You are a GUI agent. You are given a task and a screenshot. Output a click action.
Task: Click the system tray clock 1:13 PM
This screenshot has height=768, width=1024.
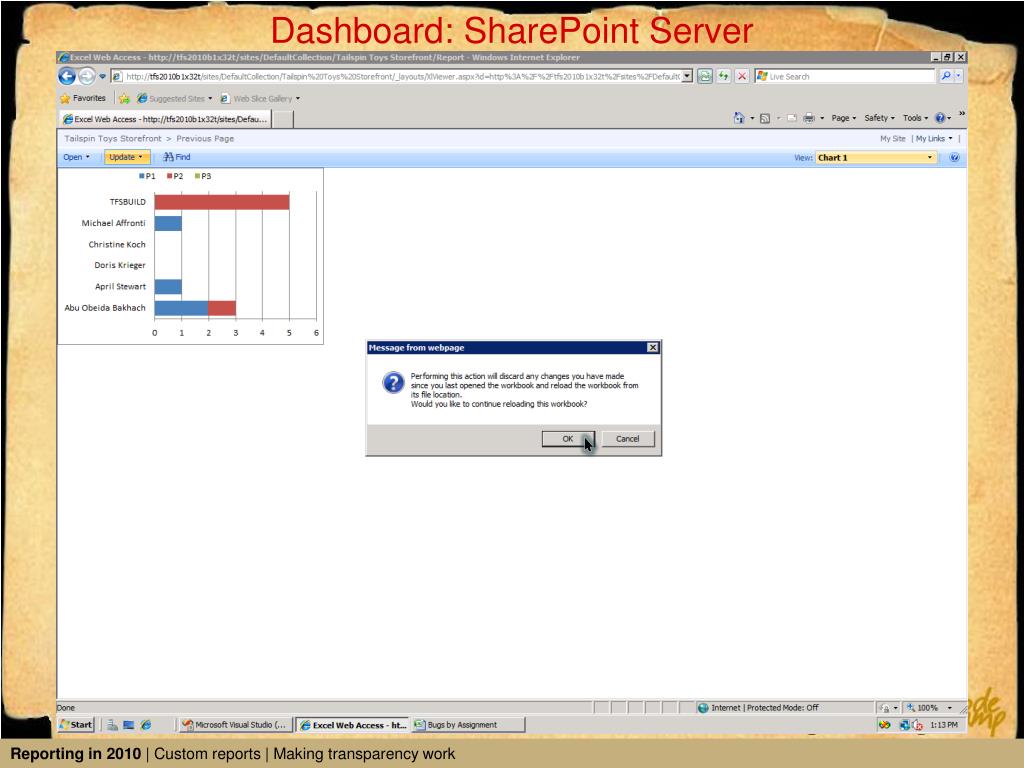point(944,725)
